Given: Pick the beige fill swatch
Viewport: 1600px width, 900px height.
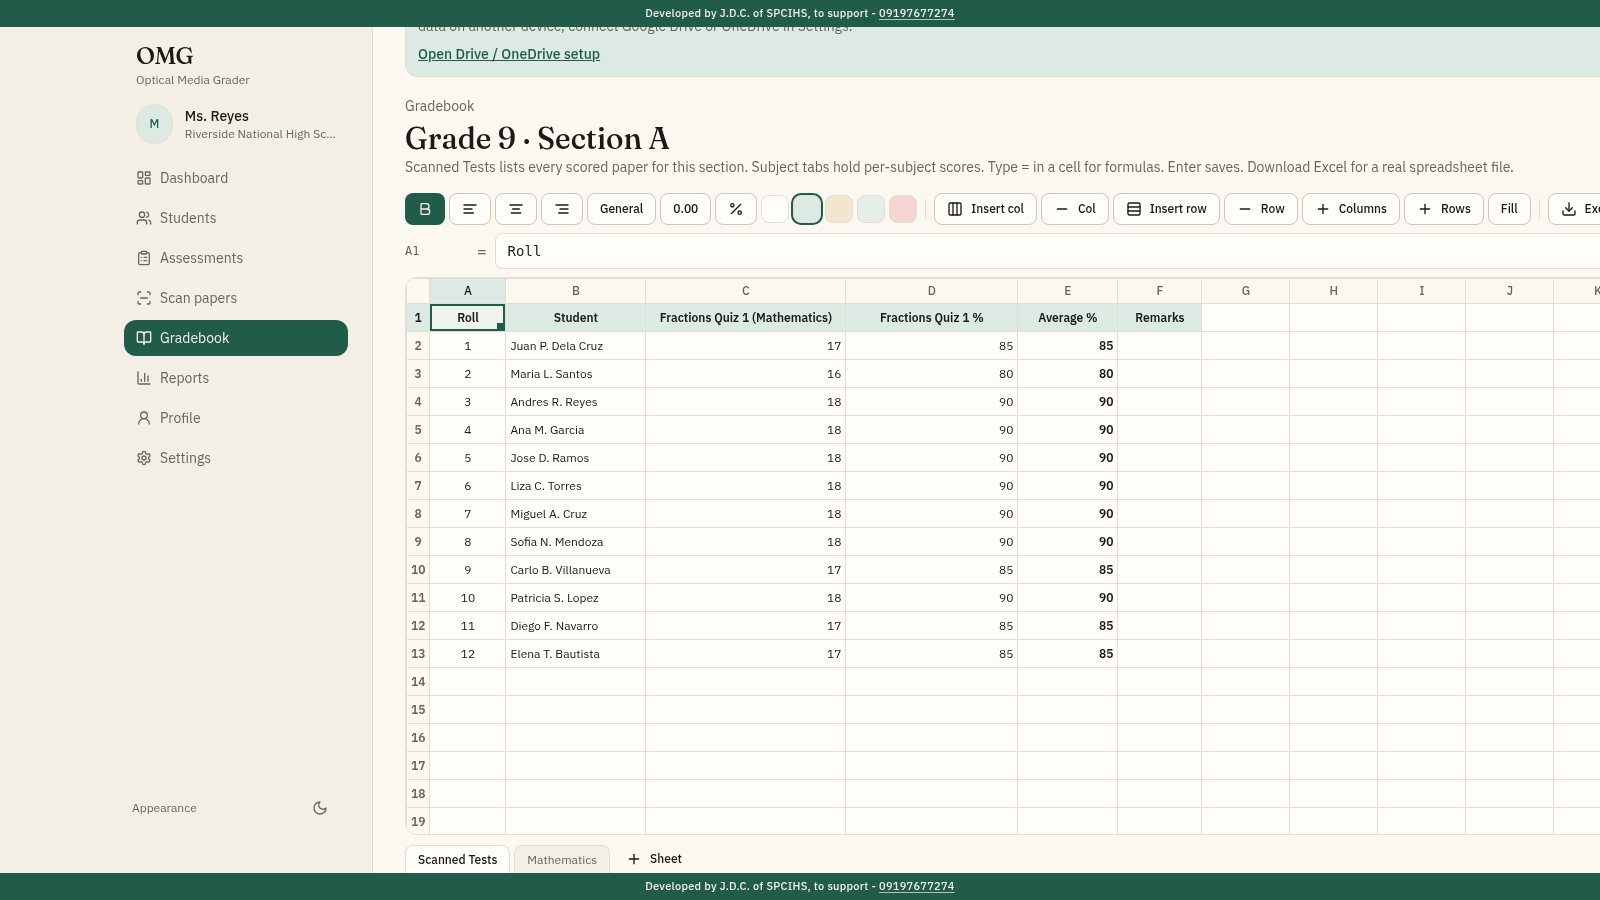Looking at the screenshot, I should coord(839,209).
